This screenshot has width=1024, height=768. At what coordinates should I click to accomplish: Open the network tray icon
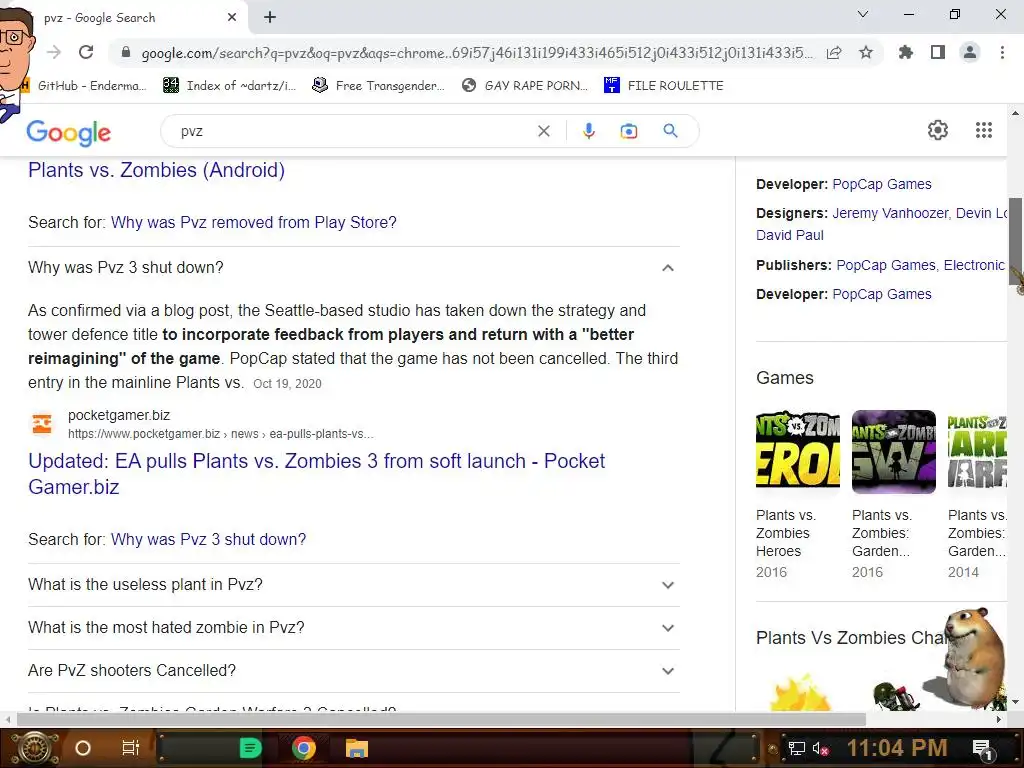coord(796,749)
